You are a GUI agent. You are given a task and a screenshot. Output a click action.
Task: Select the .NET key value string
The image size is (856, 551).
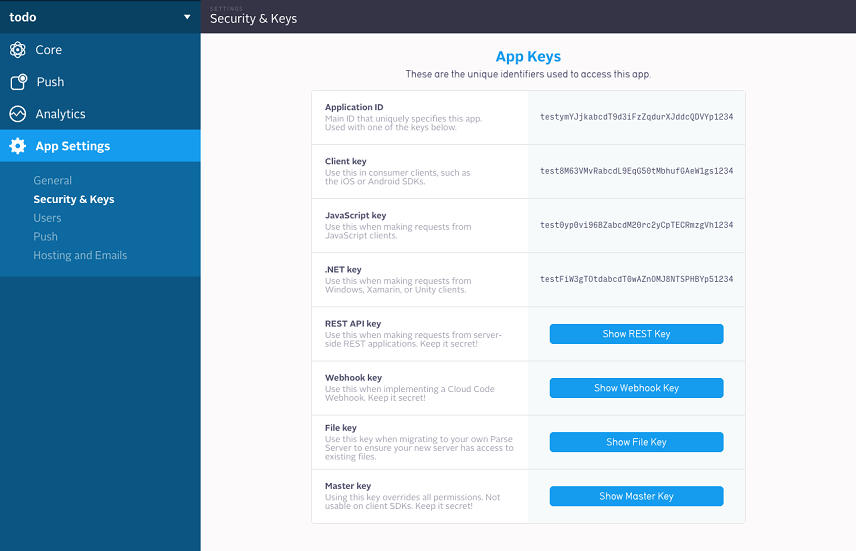coord(637,279)
